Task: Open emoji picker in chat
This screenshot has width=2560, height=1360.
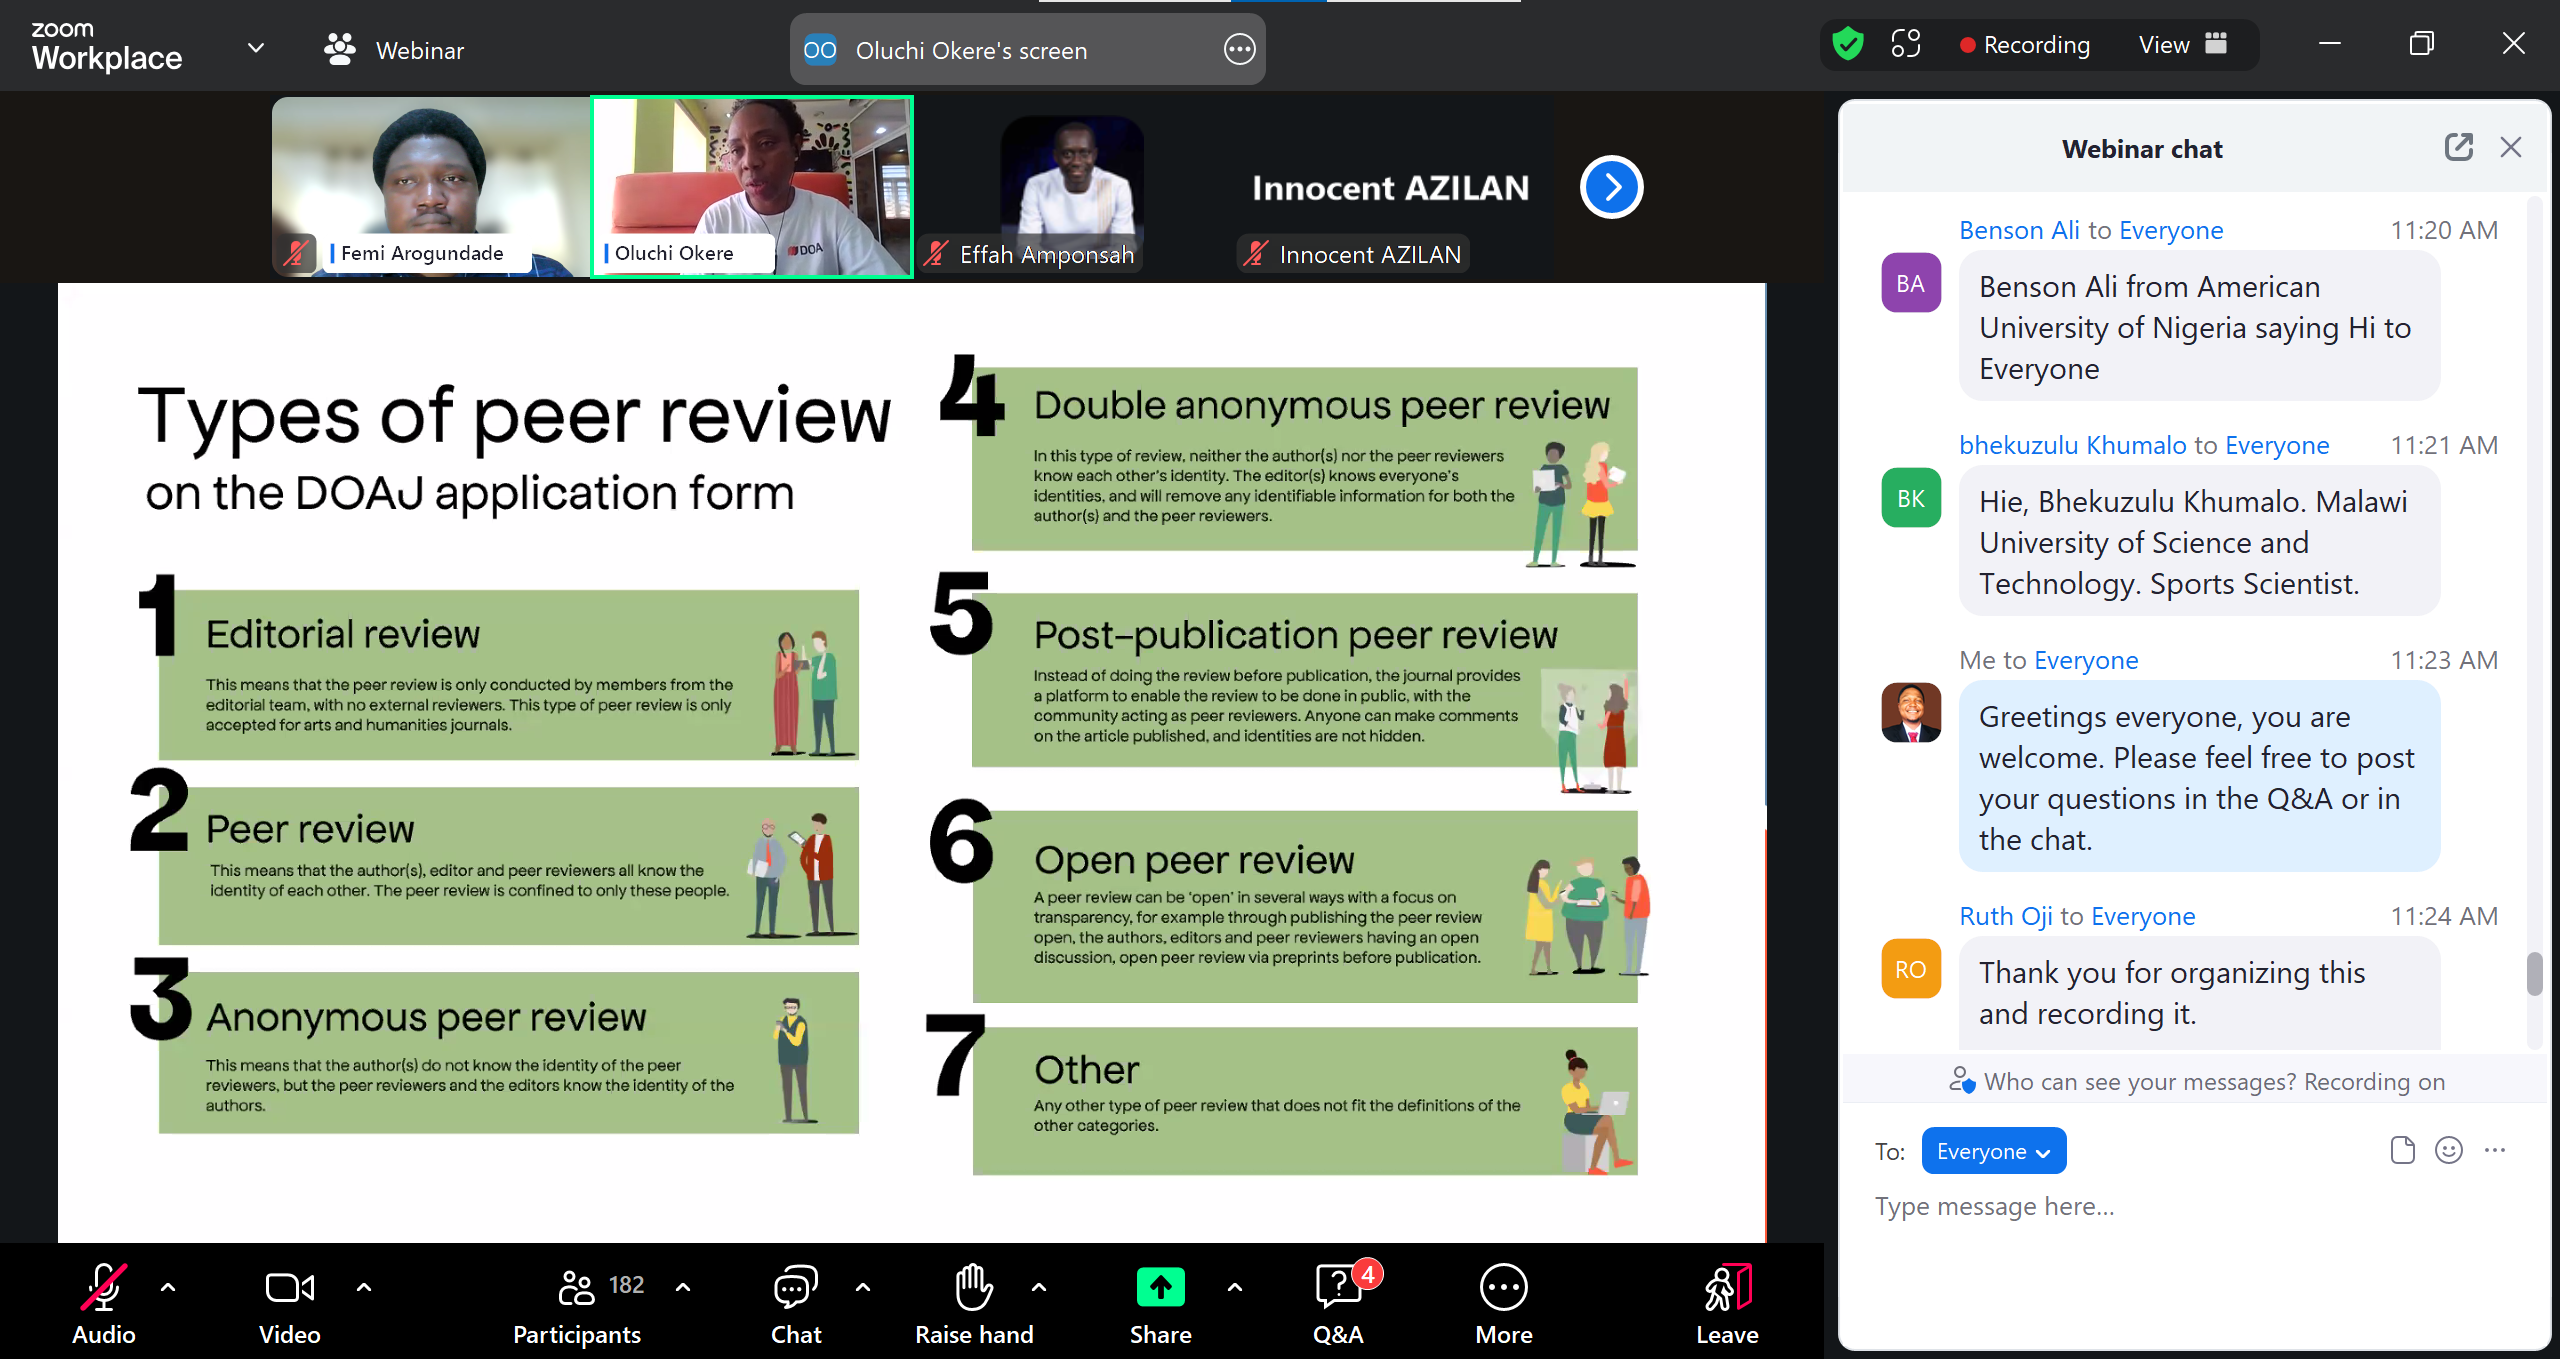Action: click(2449, 1150)
